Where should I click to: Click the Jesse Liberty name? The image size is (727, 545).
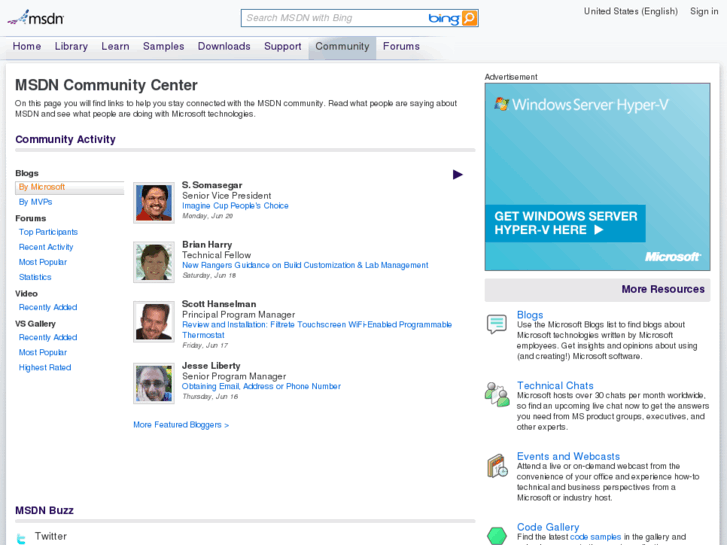pos(211,365)
